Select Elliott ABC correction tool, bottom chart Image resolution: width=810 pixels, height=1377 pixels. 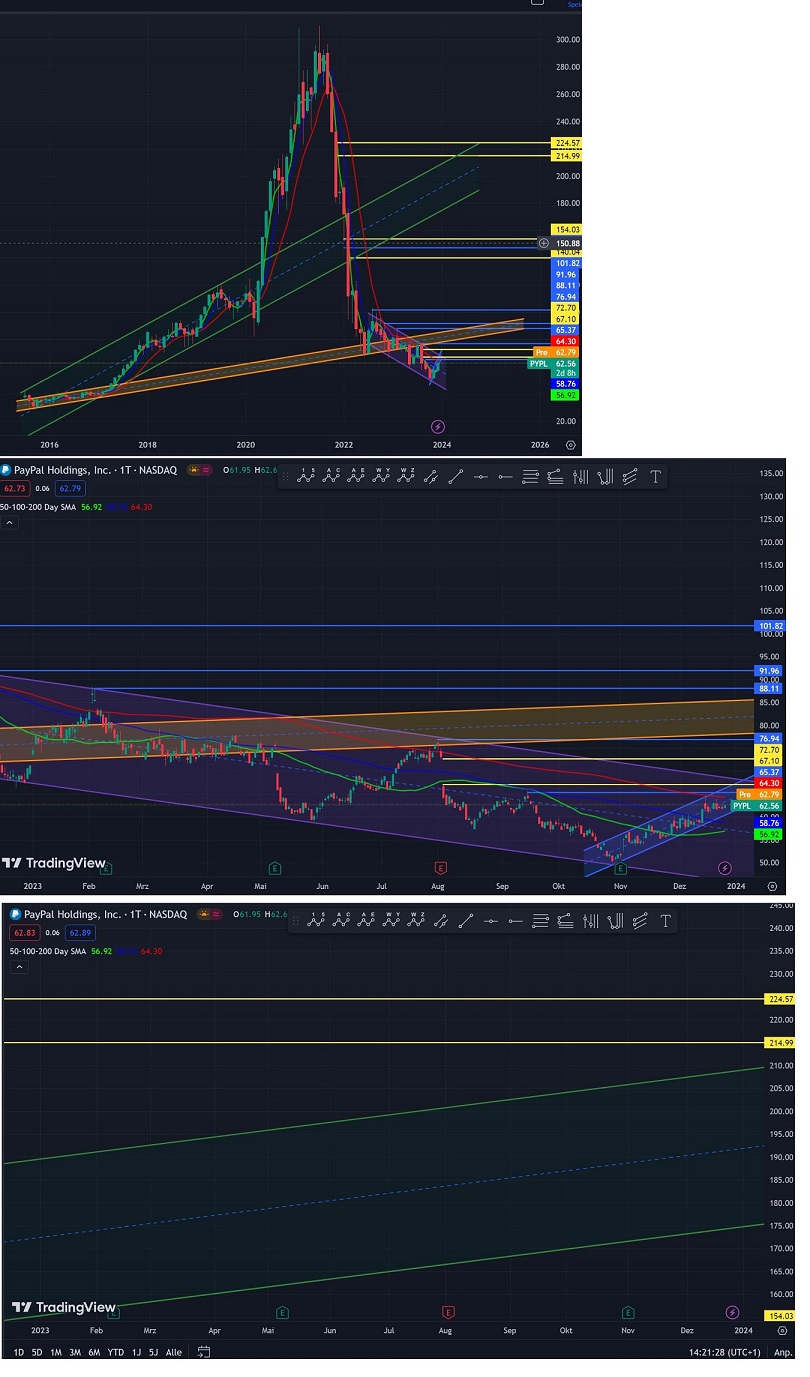[342, 921]
